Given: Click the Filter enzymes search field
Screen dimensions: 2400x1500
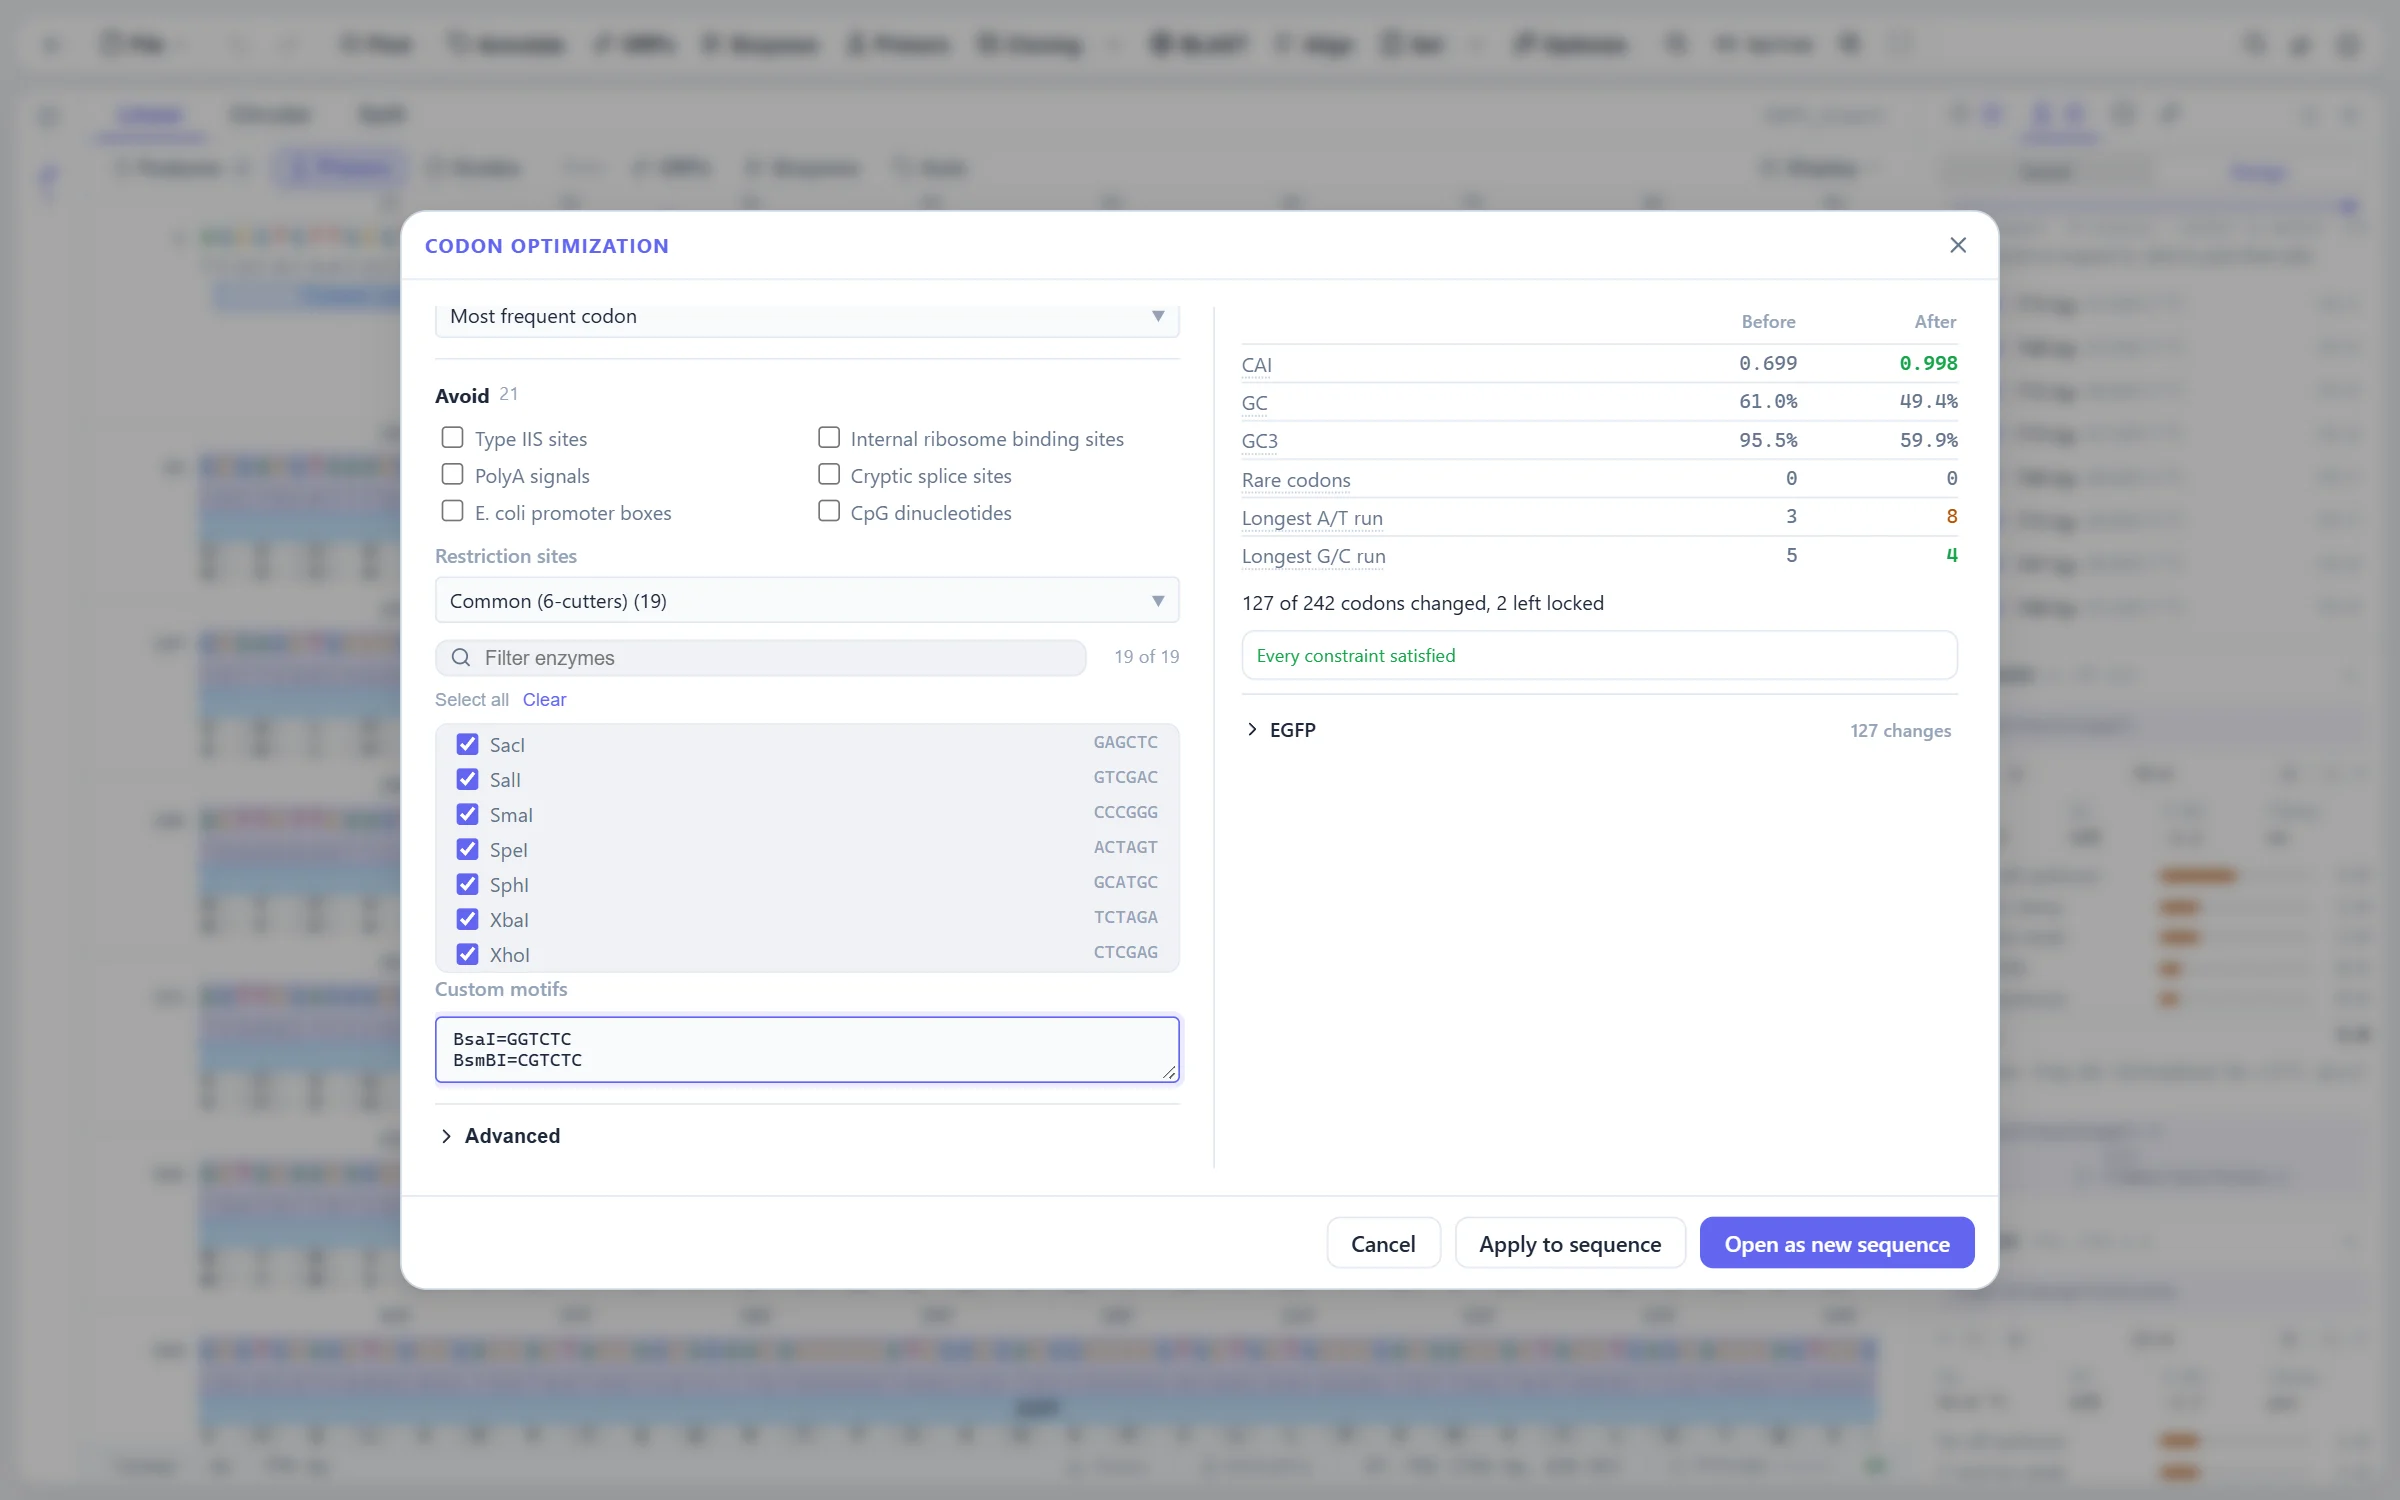Looking at the screenshot, I should (761, 657).
